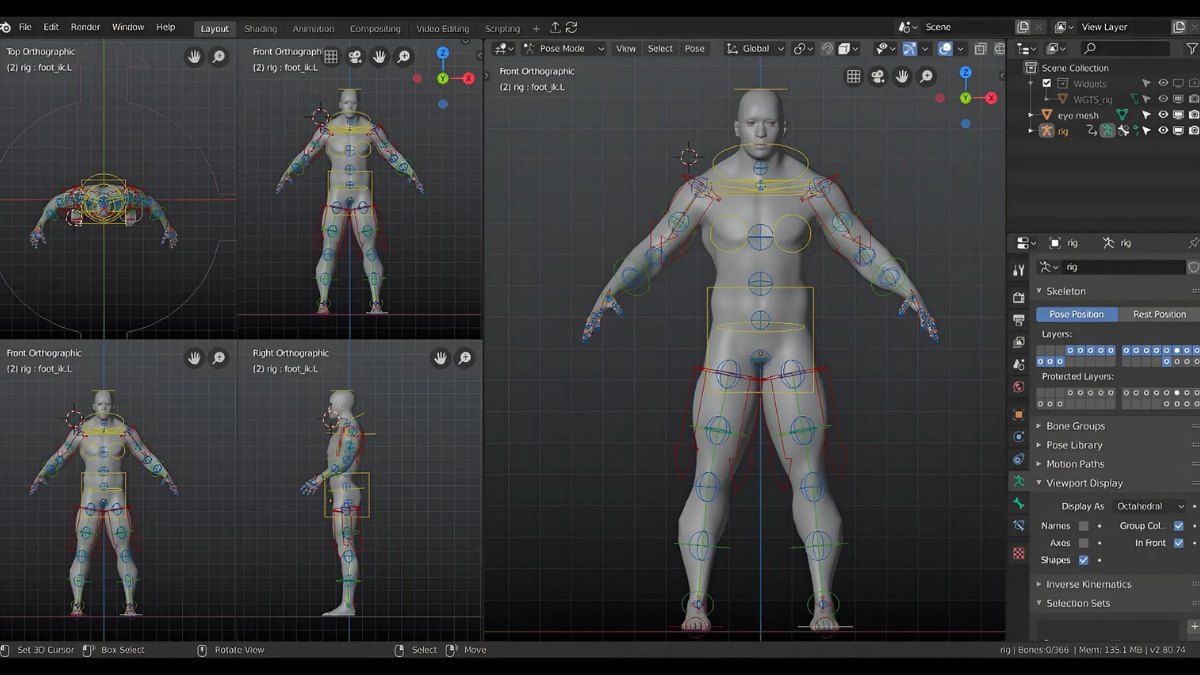Screen dimensions: 1200x675
Task: Click the new scene icon beside Scene field
Action: pyautogui.click(x=1023, y=27)
